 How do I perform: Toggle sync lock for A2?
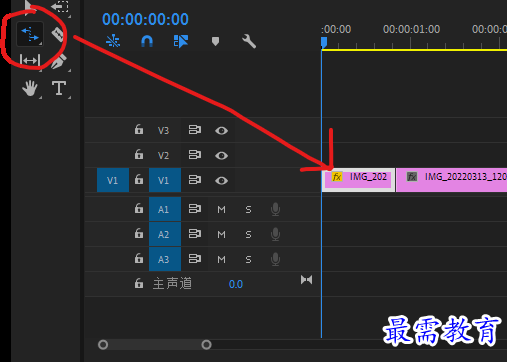(x=195, y=234)
